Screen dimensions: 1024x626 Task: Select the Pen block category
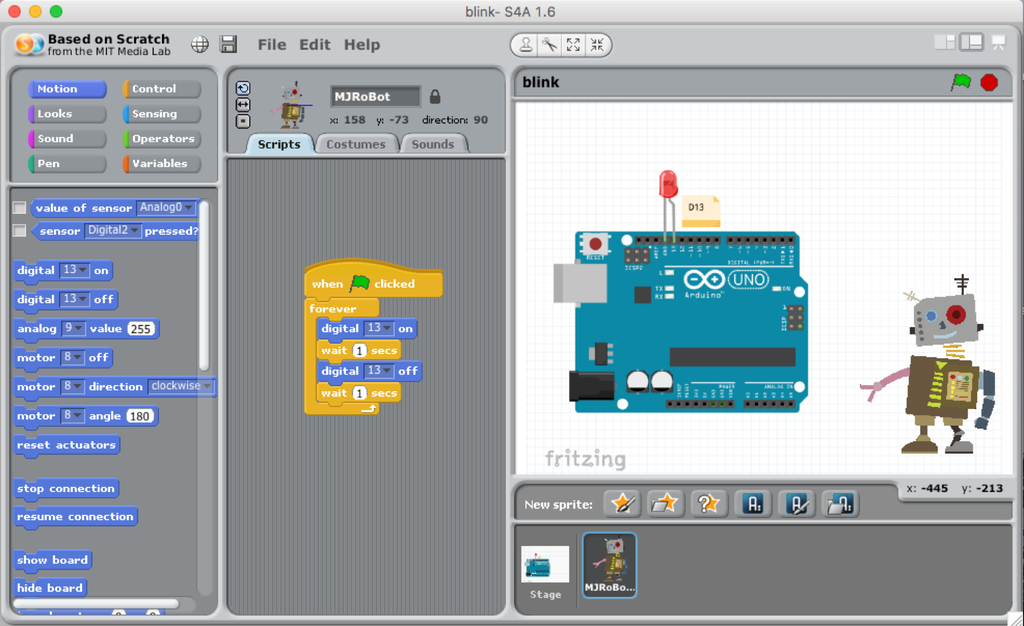click(67, 163)
